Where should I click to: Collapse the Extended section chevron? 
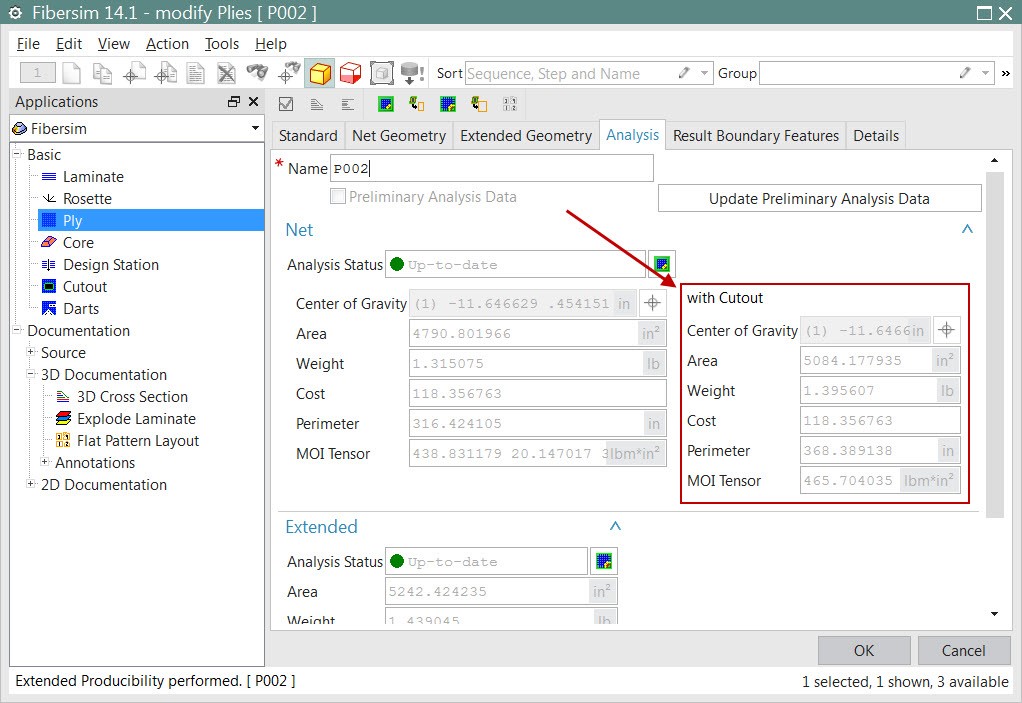point(614,527)
